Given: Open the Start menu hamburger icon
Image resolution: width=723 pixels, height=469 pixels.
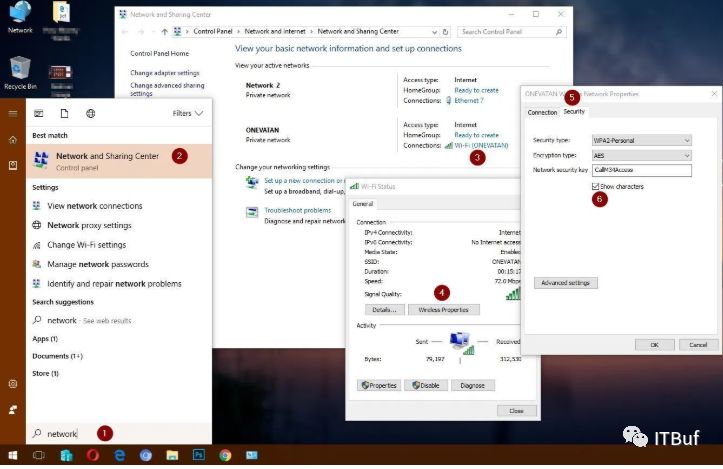Looking at the screenshot, I should [13, 113].
